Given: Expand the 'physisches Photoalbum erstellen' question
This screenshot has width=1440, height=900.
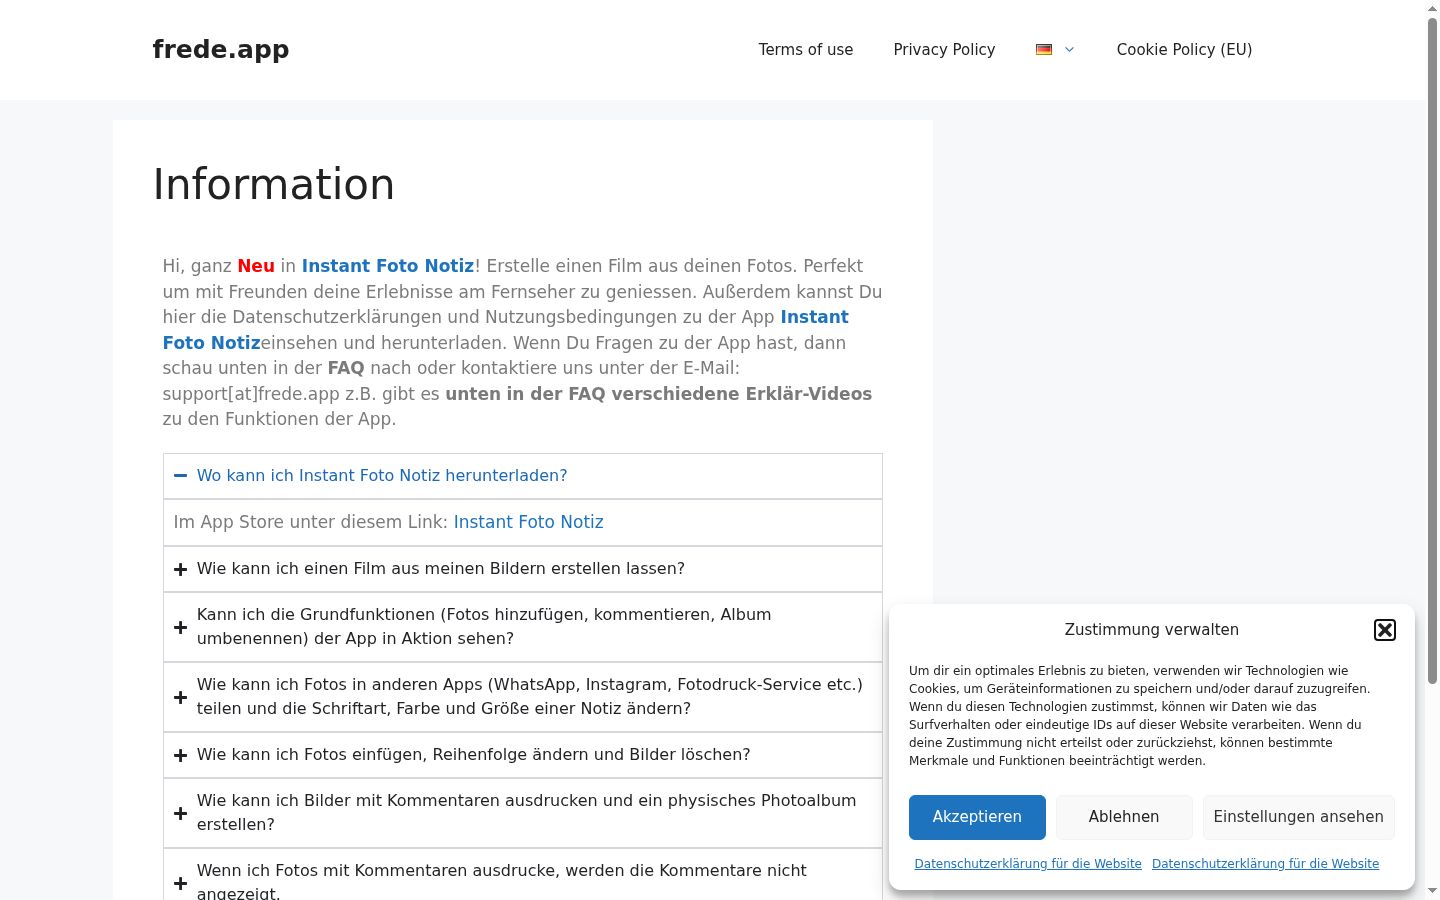Looking at the screenshot, I should click(x=523, y=813).
